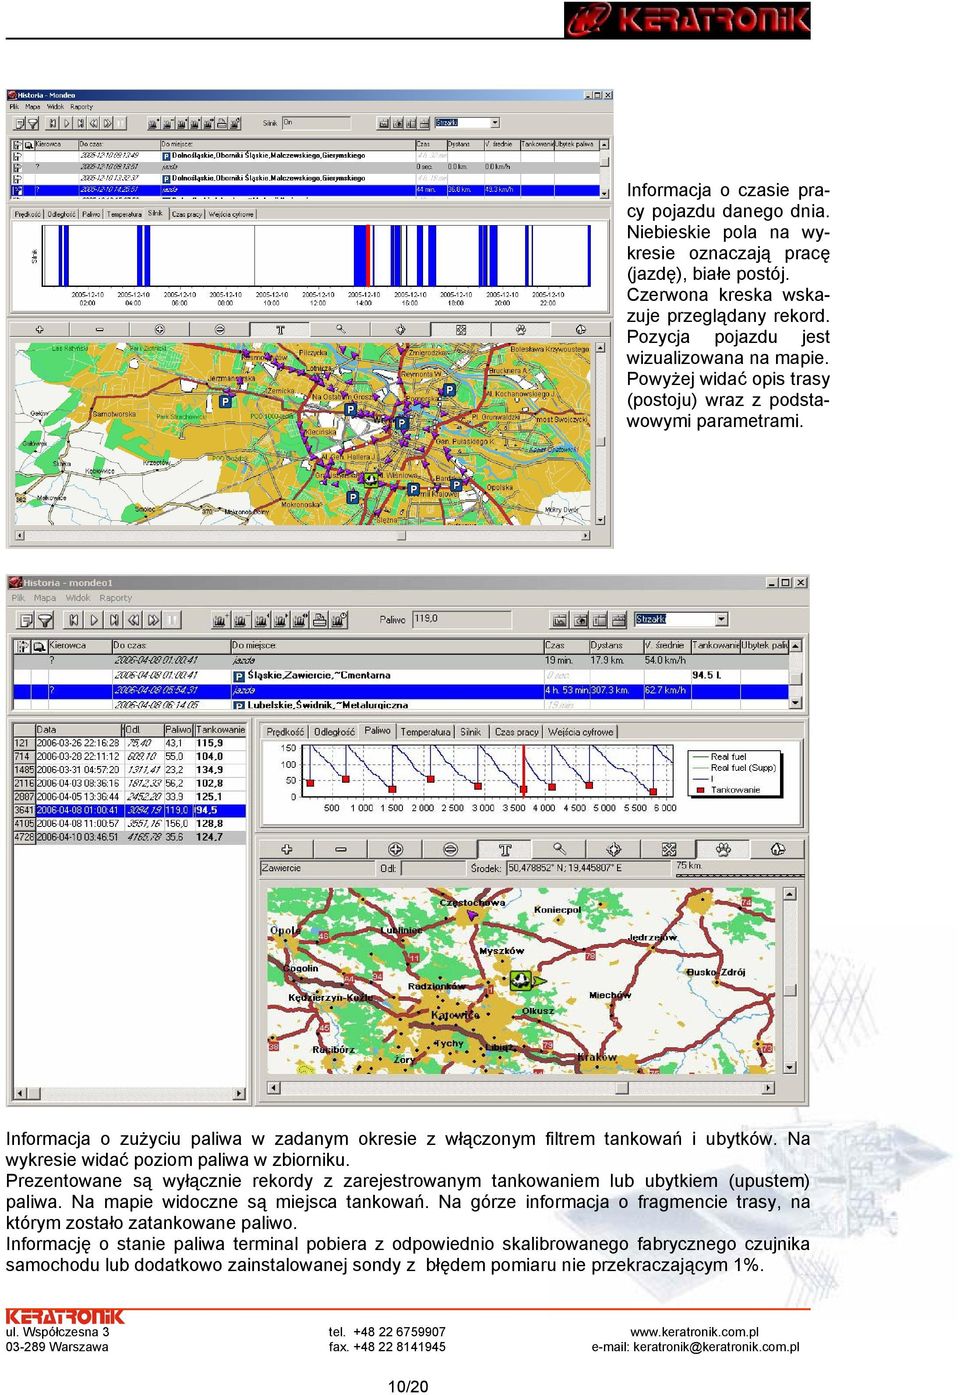The image size is (960, 1395).
Task: Click the fast-forward button in mondeo1 toolbar
Action: (x=154, y=620)
